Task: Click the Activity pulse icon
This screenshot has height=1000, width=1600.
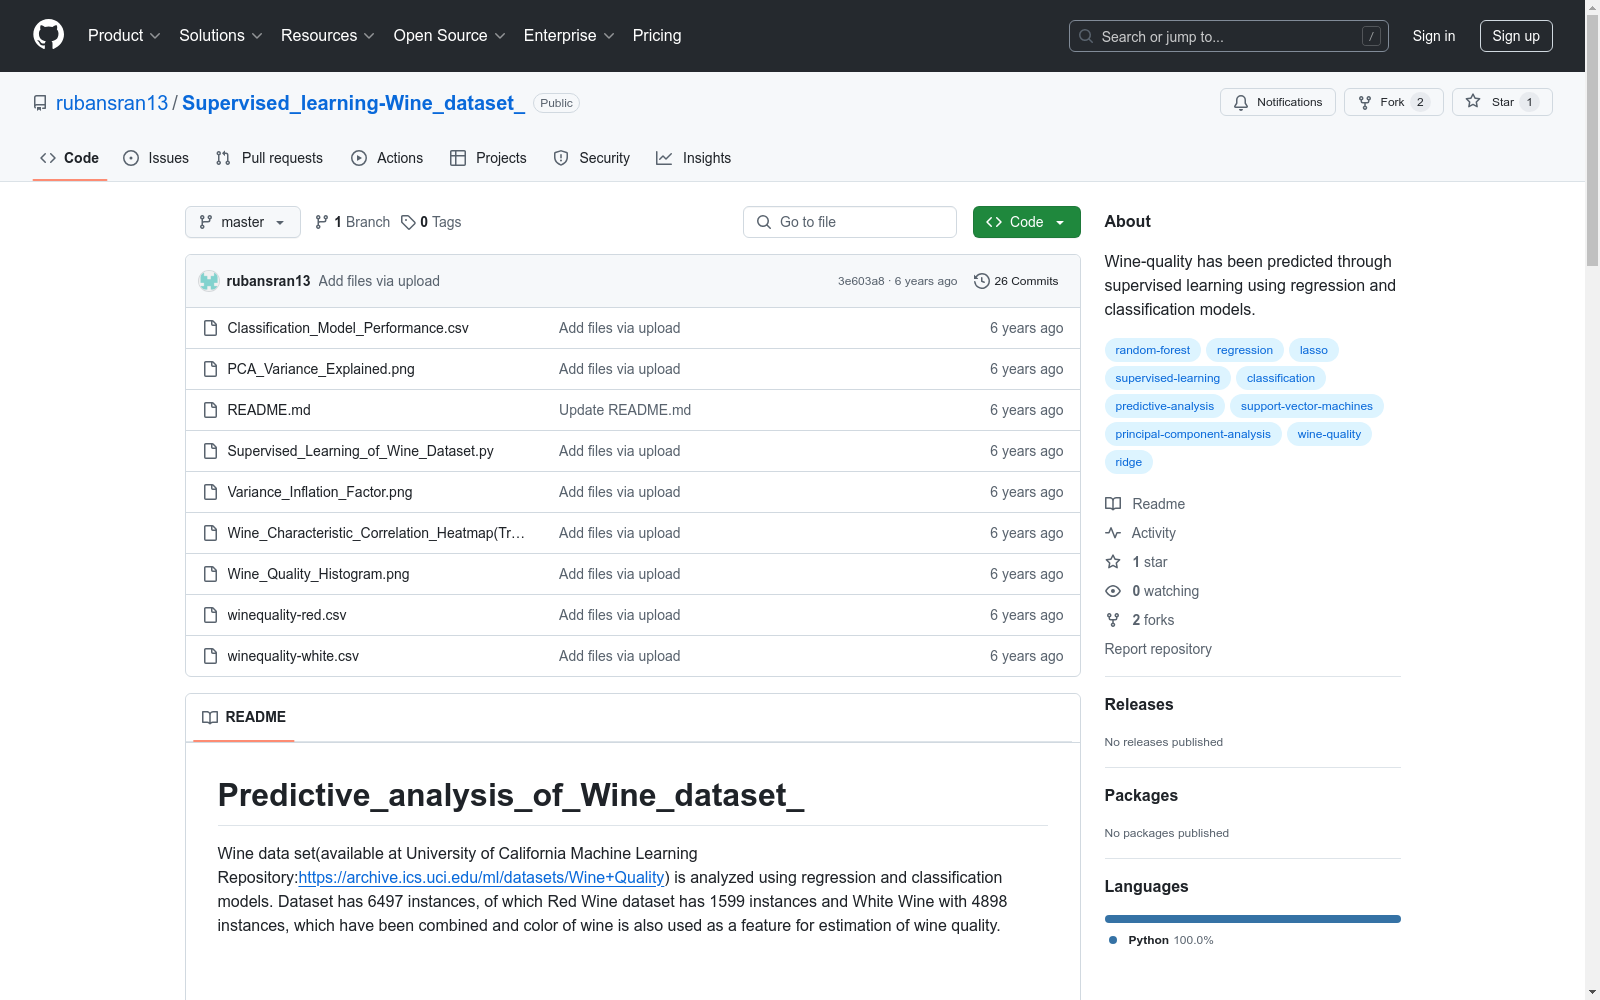Action: (x=1113, y=533)
